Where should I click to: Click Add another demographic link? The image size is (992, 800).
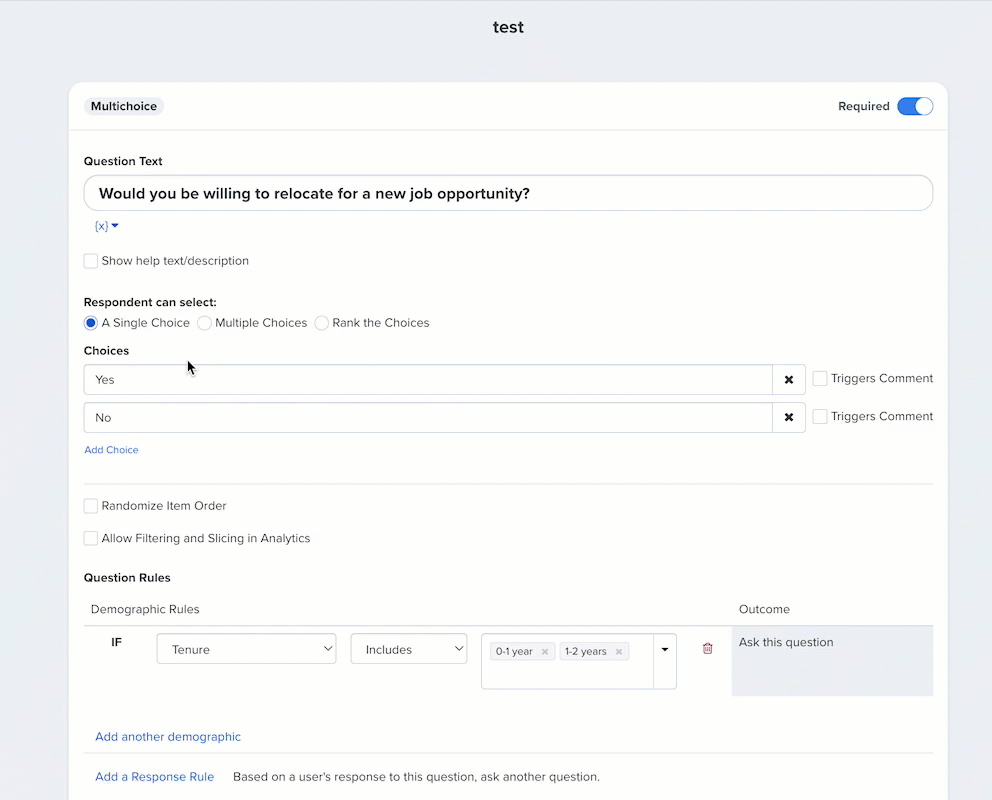pyautogui.click(x=168, y=737)
